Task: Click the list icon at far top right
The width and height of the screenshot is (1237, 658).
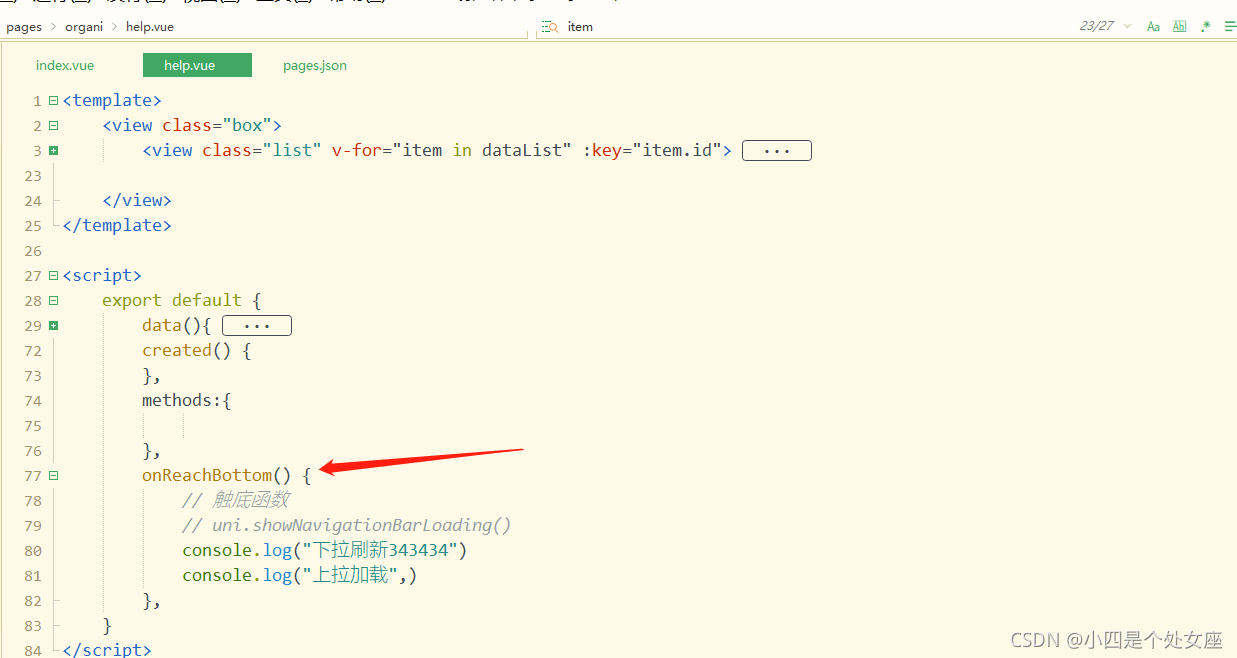Action: (1231, 26)
